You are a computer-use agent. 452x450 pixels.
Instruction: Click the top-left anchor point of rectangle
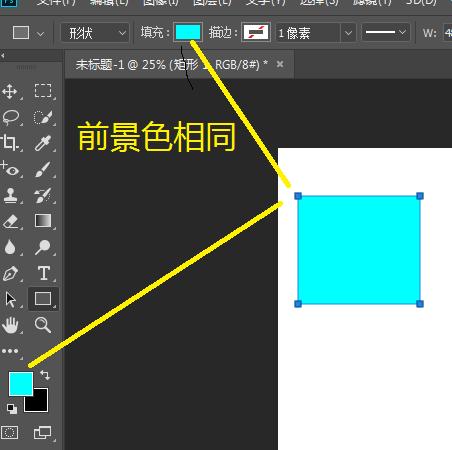tap(298, 196)
